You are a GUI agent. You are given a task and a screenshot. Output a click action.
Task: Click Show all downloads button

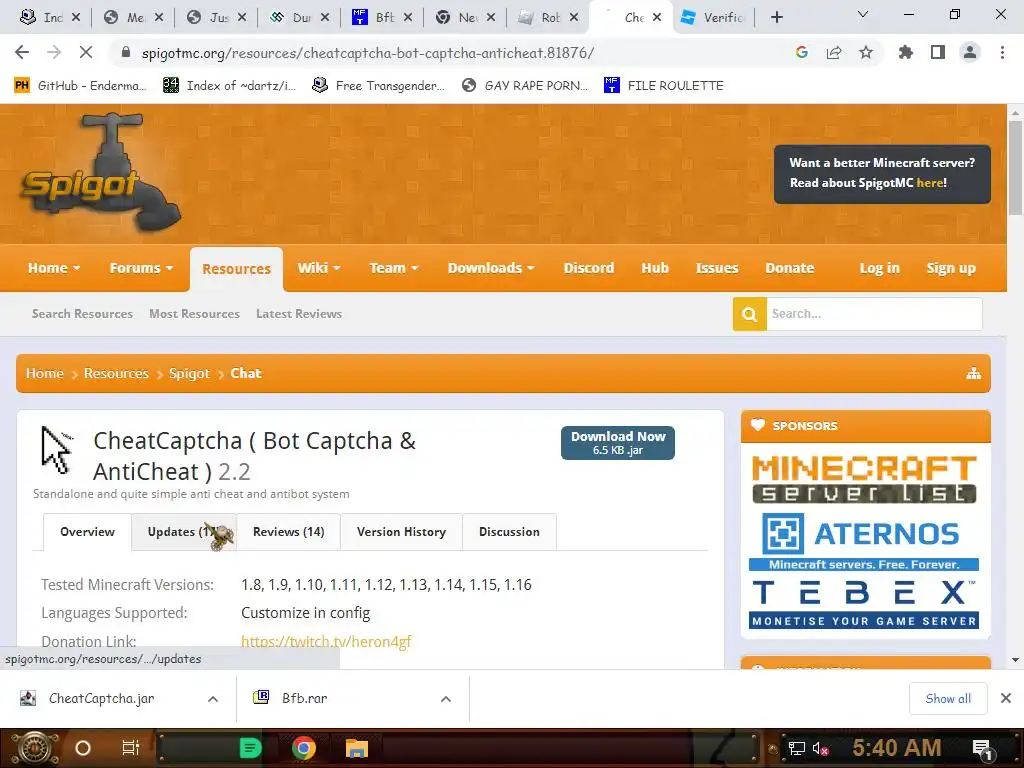pyautogui.click(x=948, y=698)
